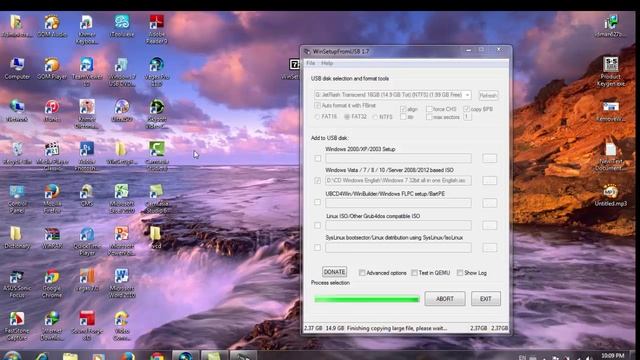The image size is (640, 360).
Task: Enable the Test in QEMU checkbox
Action: click(x=414, y=273)
